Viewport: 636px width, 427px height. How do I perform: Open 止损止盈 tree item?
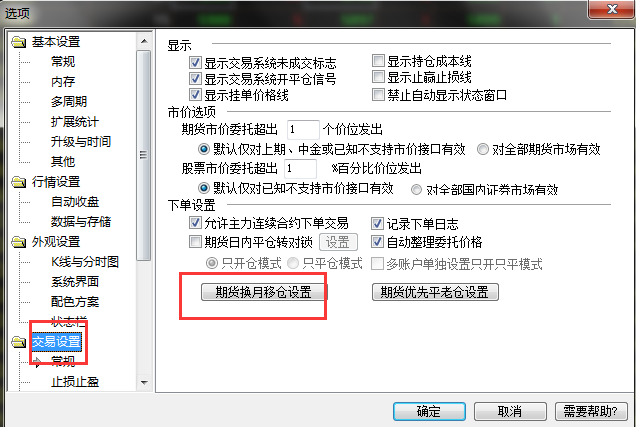coord(75,382)
